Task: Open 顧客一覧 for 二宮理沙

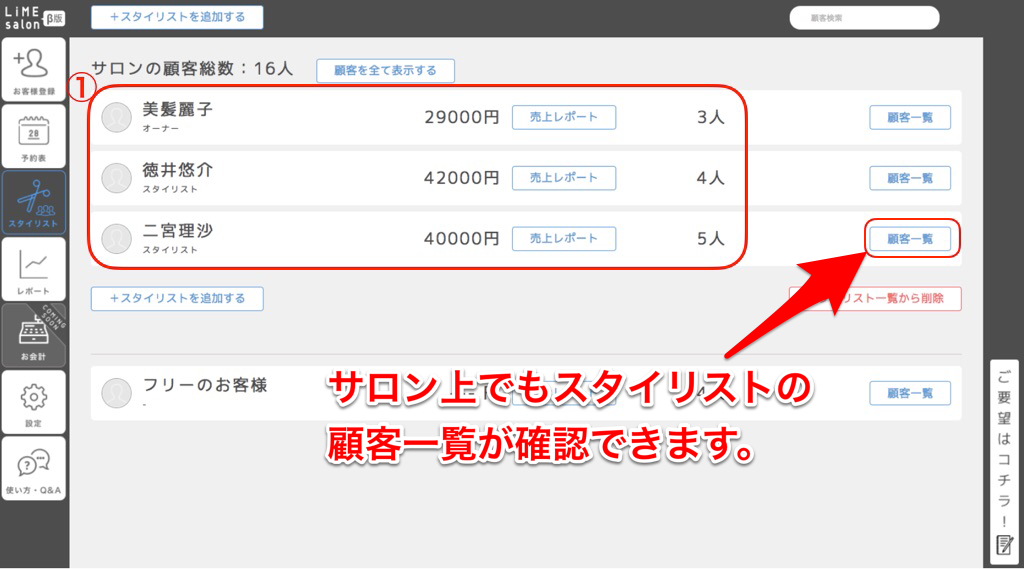Action: point(910,239)
